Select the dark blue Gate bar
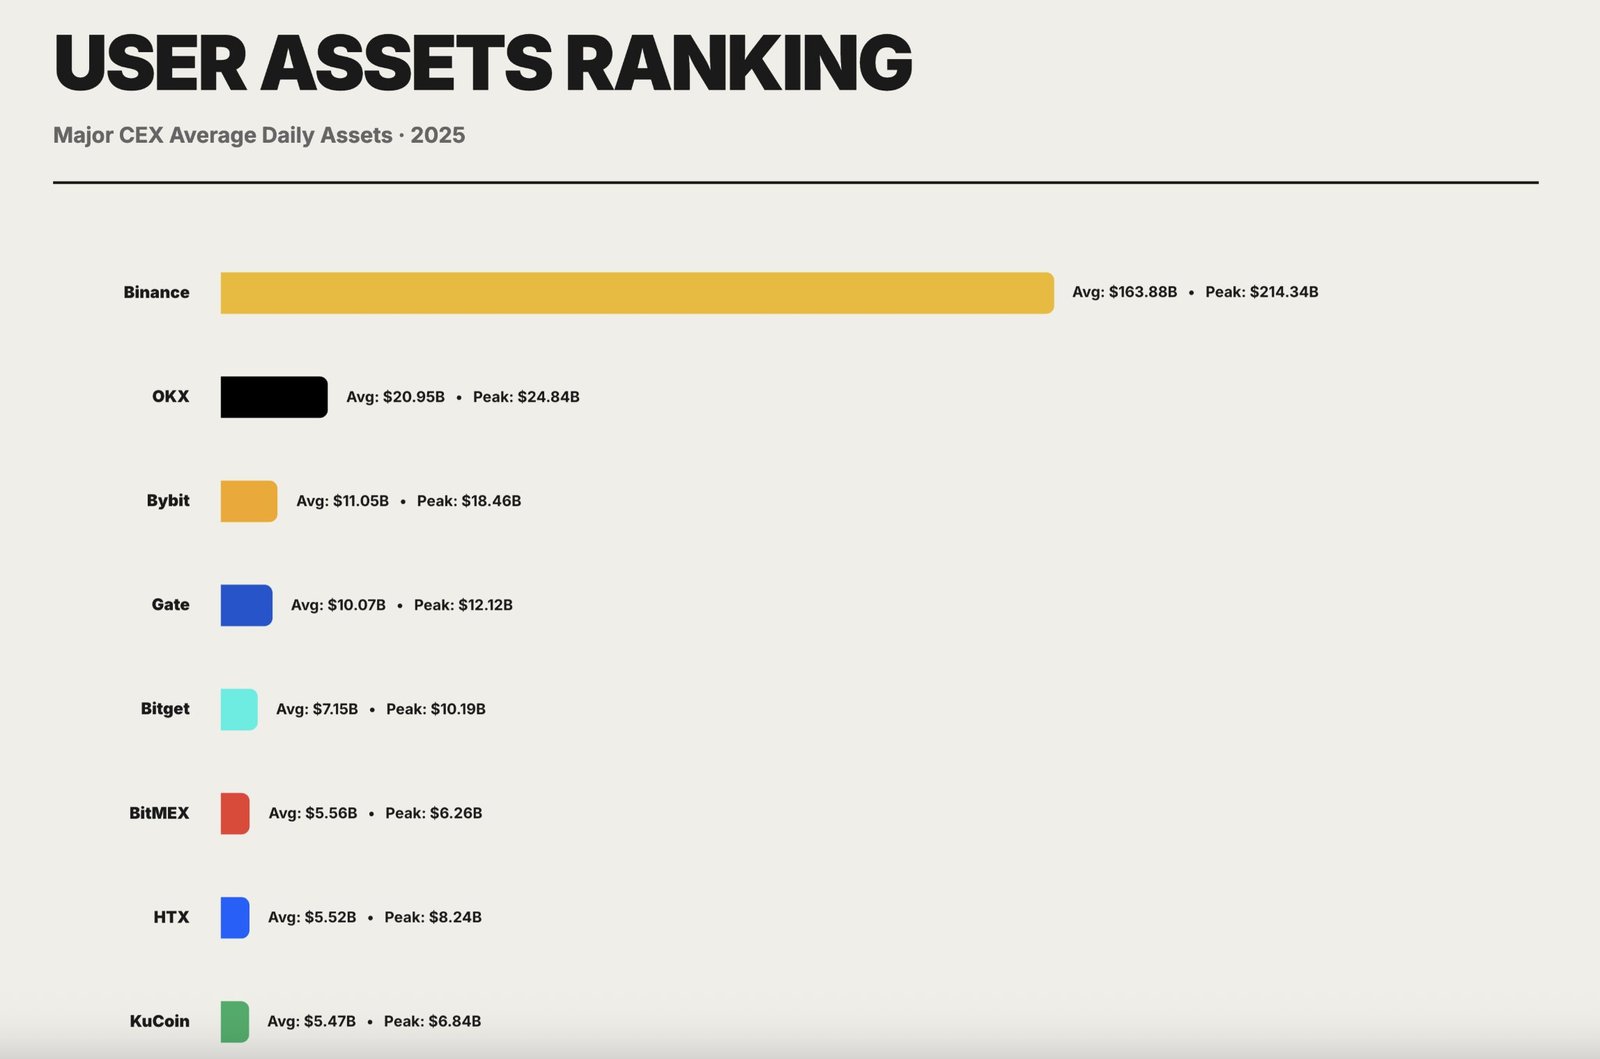Screen dimensions: 1600x1059 pos(246,605)
